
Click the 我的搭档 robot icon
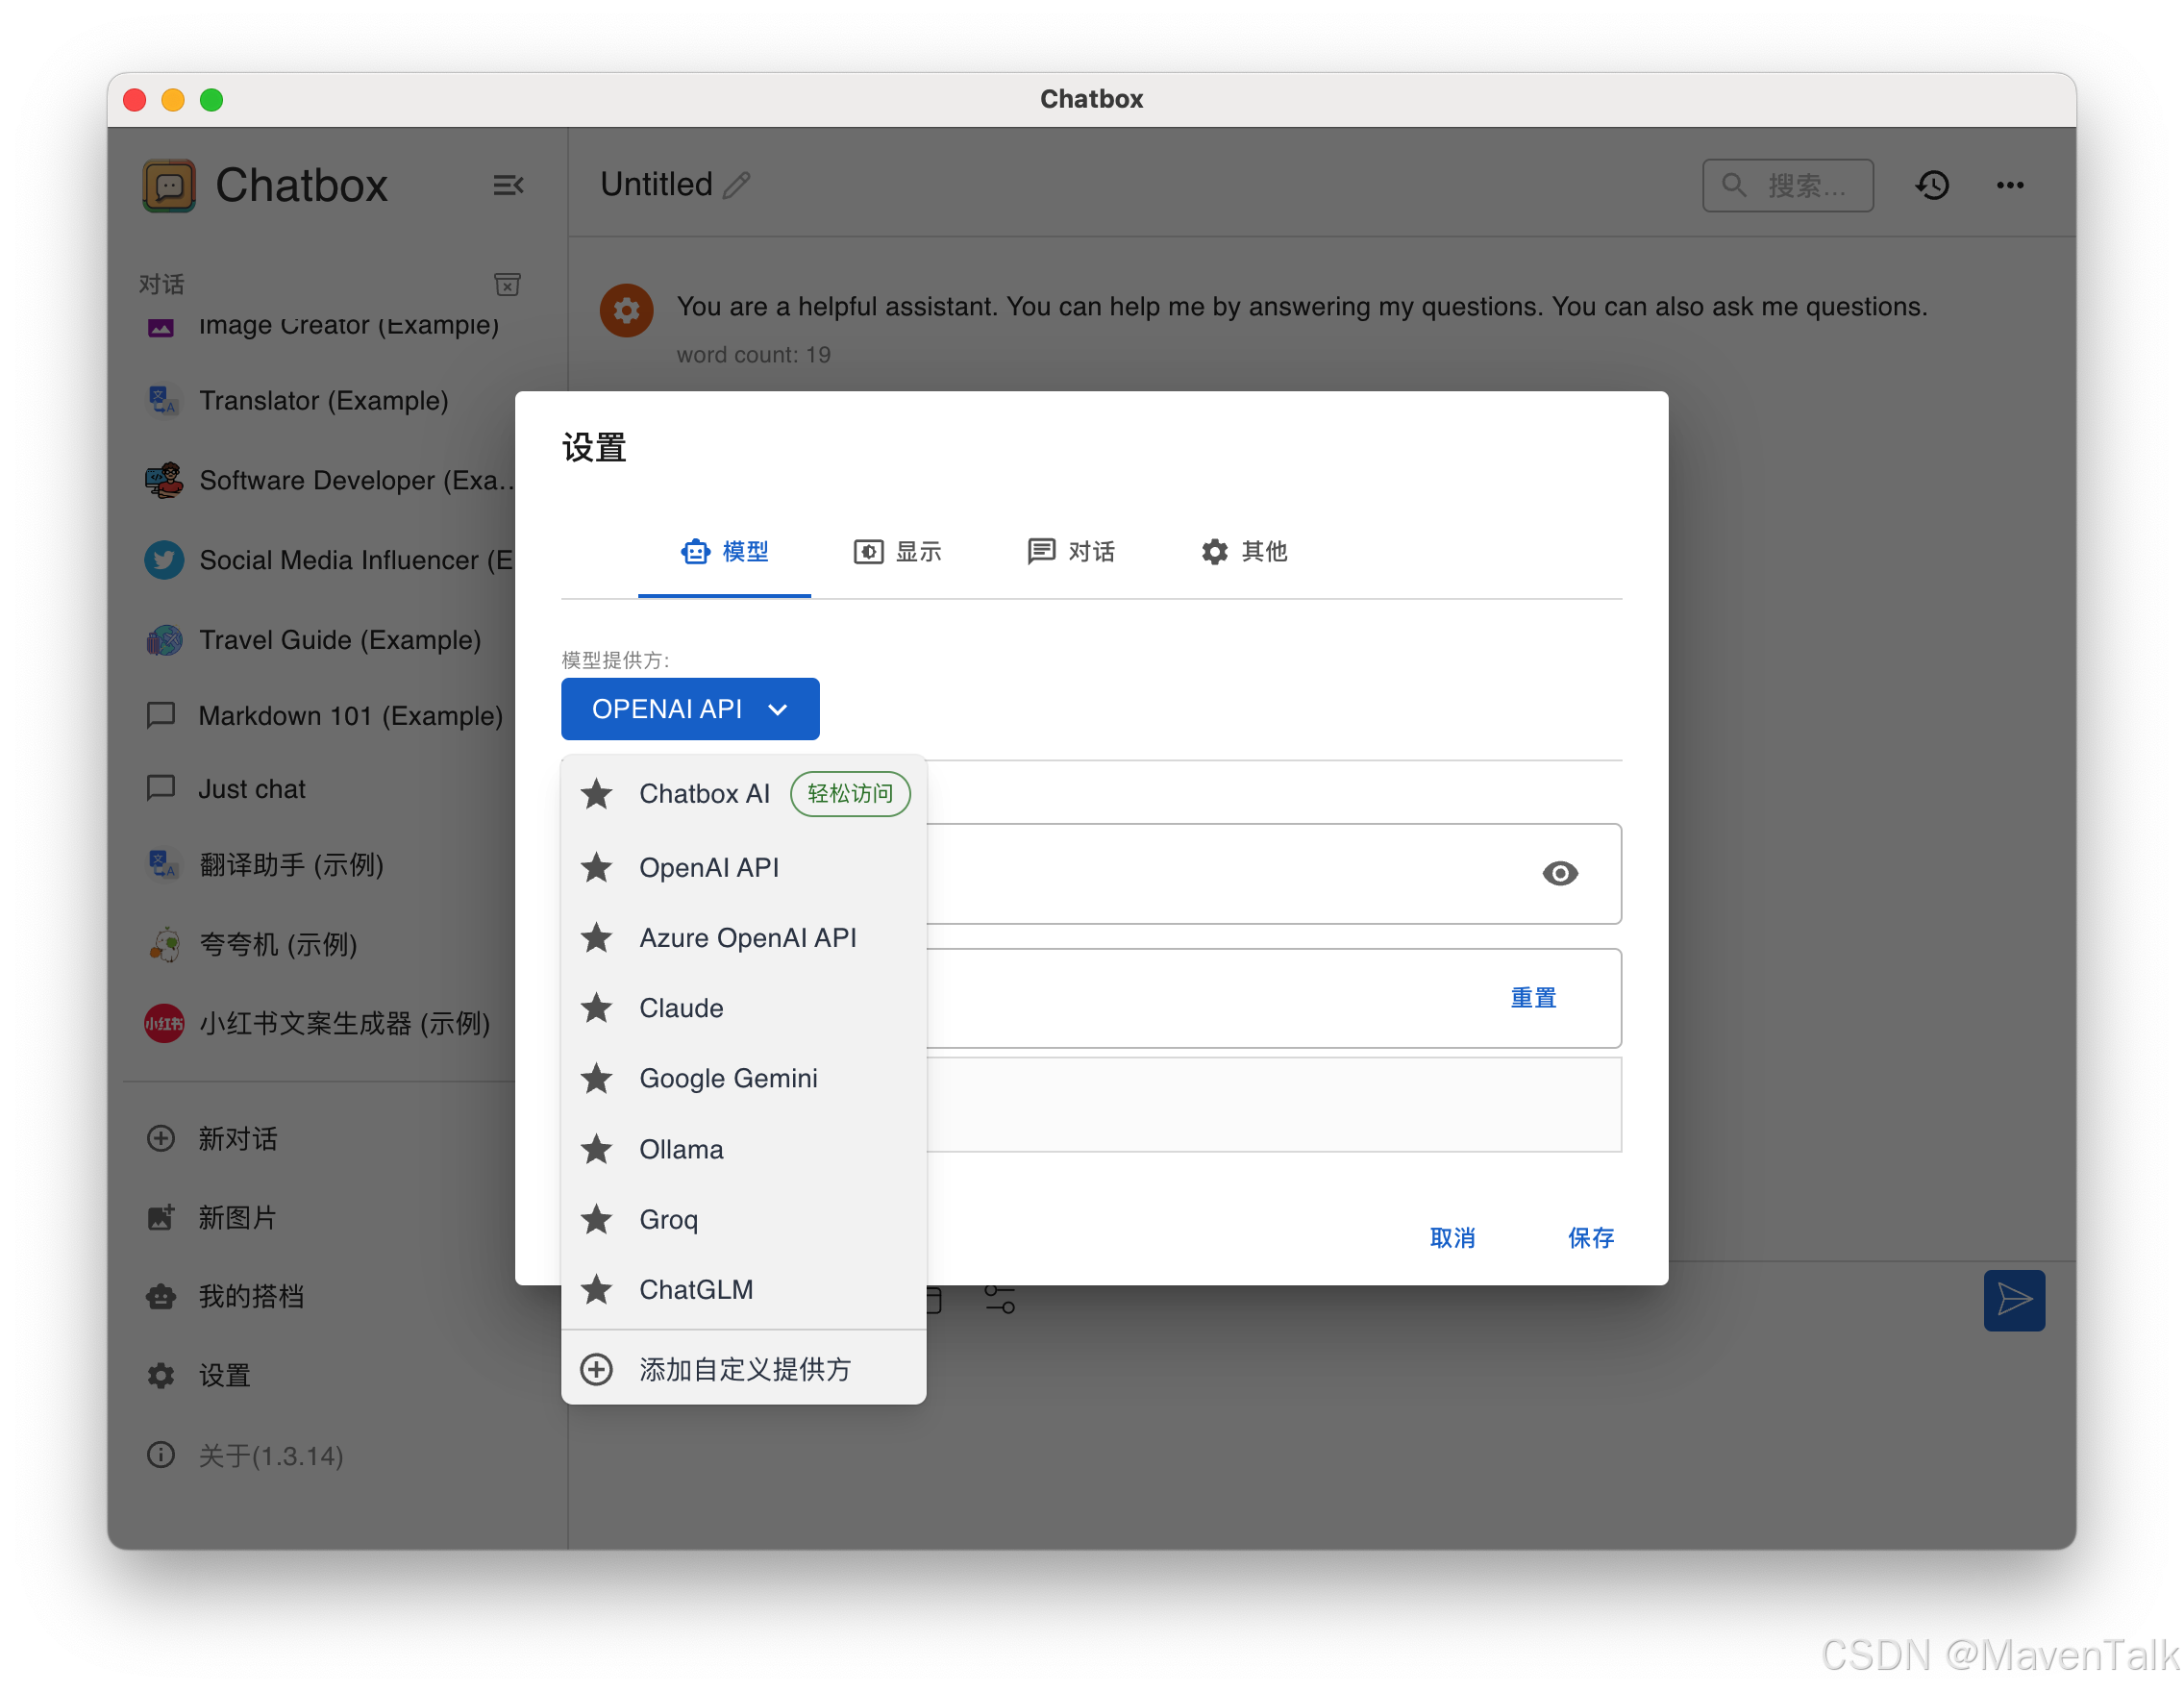click(x=161, y=1296)
